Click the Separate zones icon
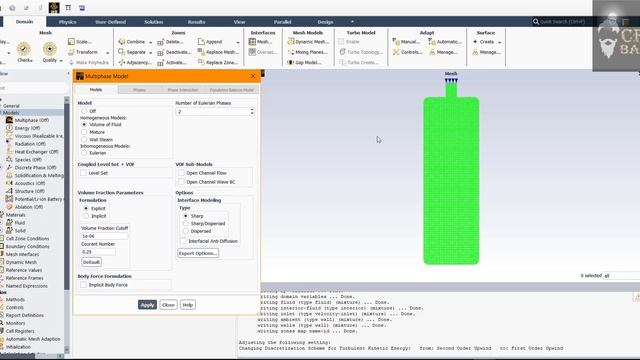640x360 pixels. (122, 52)
